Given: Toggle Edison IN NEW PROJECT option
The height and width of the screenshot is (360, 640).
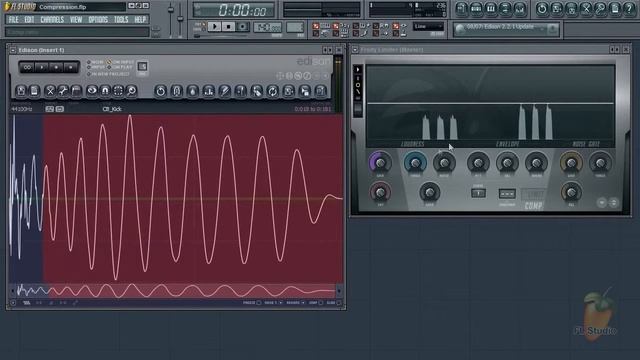Looking at the screenshot, I should click(x=108, y=74).
